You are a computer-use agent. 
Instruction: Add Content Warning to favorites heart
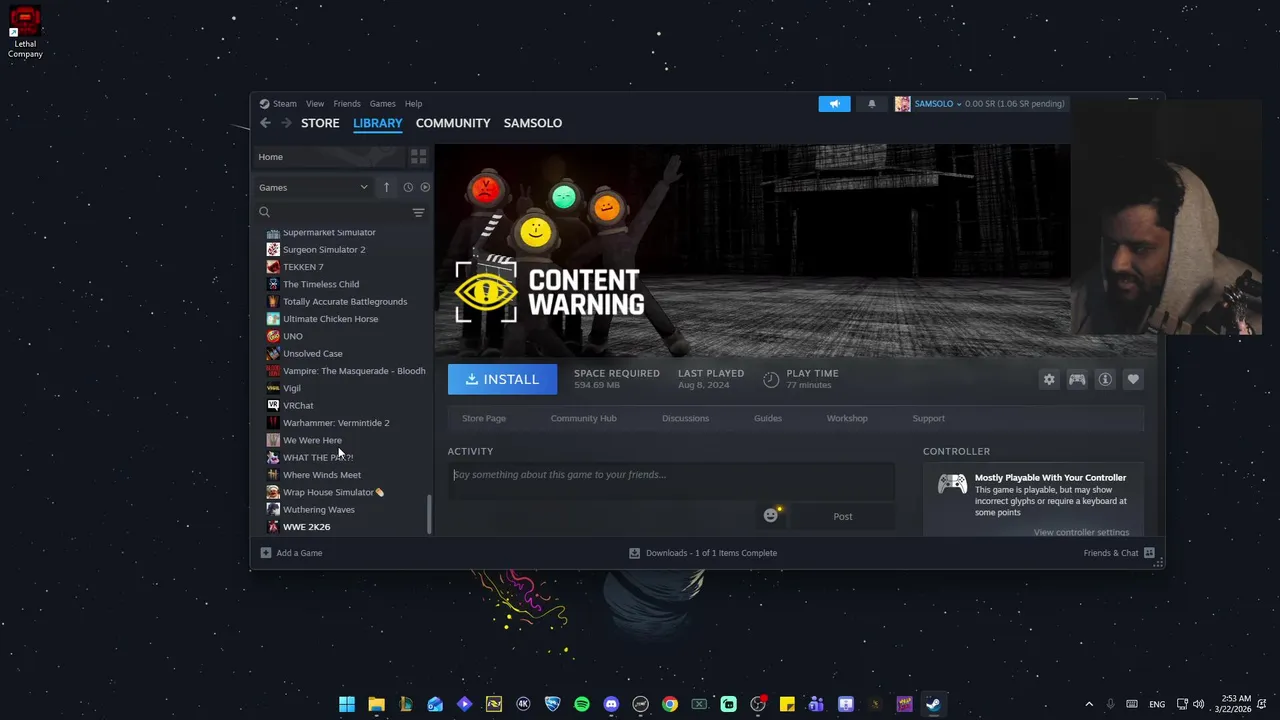1133,379
